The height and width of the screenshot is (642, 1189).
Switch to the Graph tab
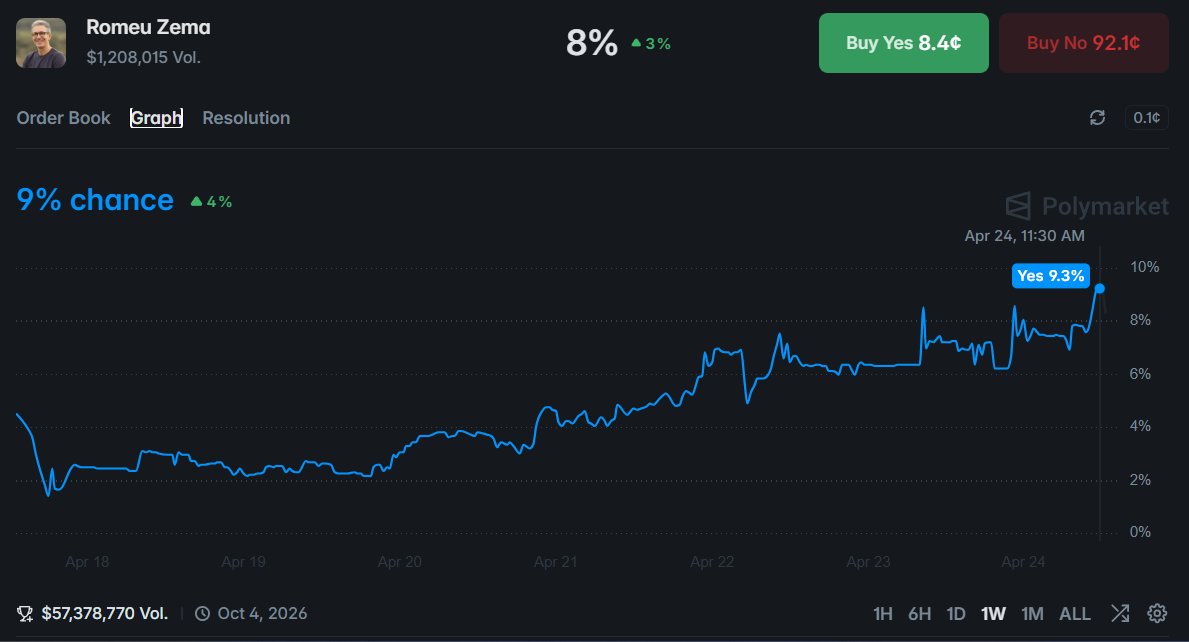click(156, 118)
